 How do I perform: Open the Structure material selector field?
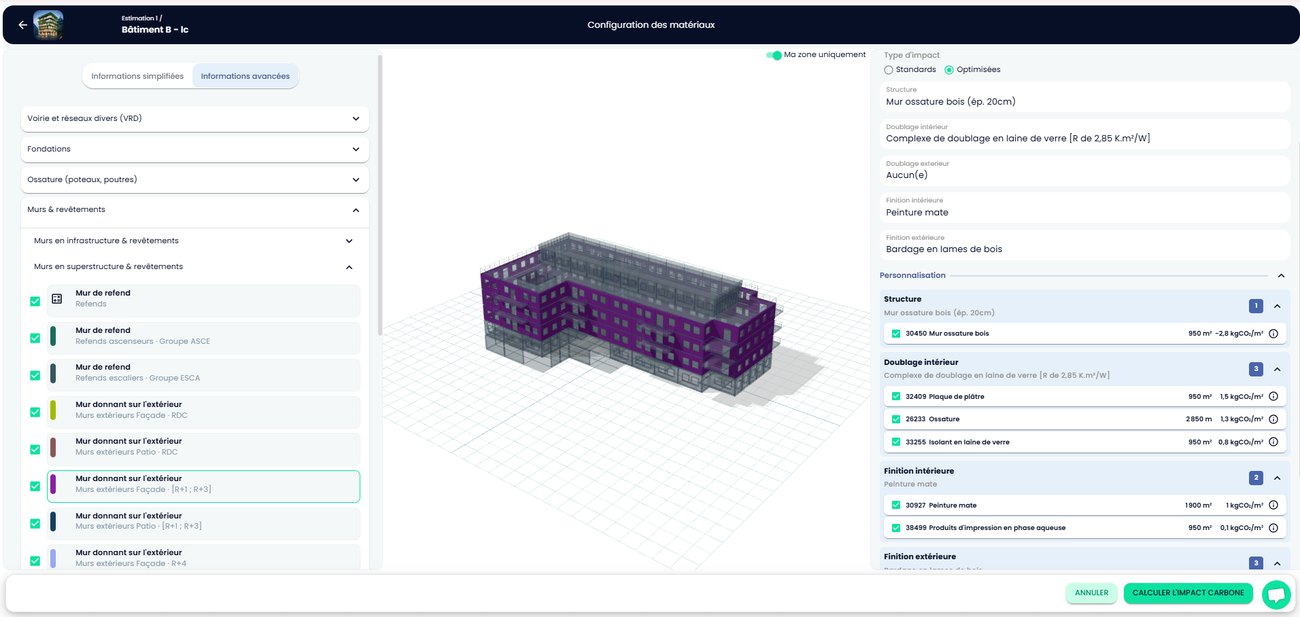pos(1085,97)
